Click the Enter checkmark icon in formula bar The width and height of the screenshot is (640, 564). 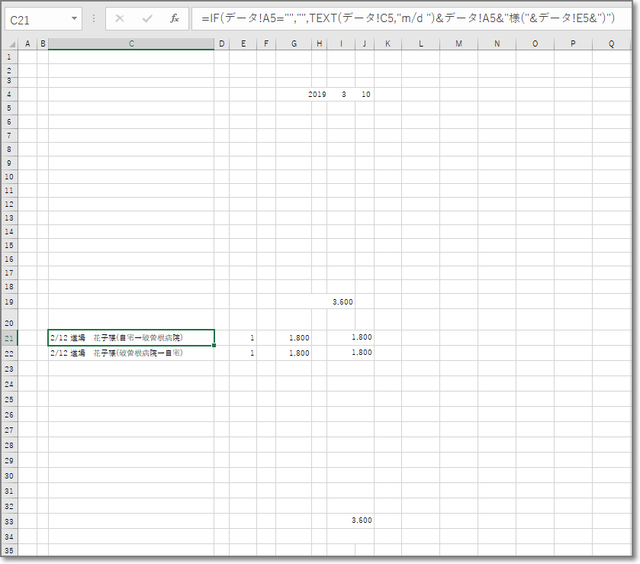146,19
